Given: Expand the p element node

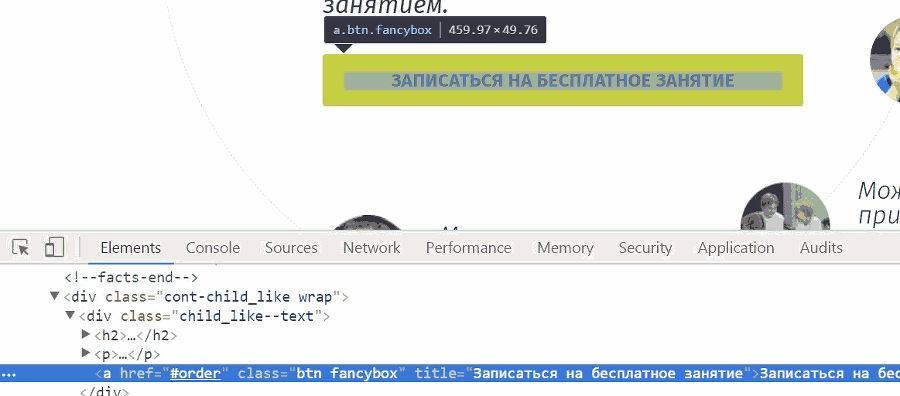Looking at the screenshot, I should (86, 353).
